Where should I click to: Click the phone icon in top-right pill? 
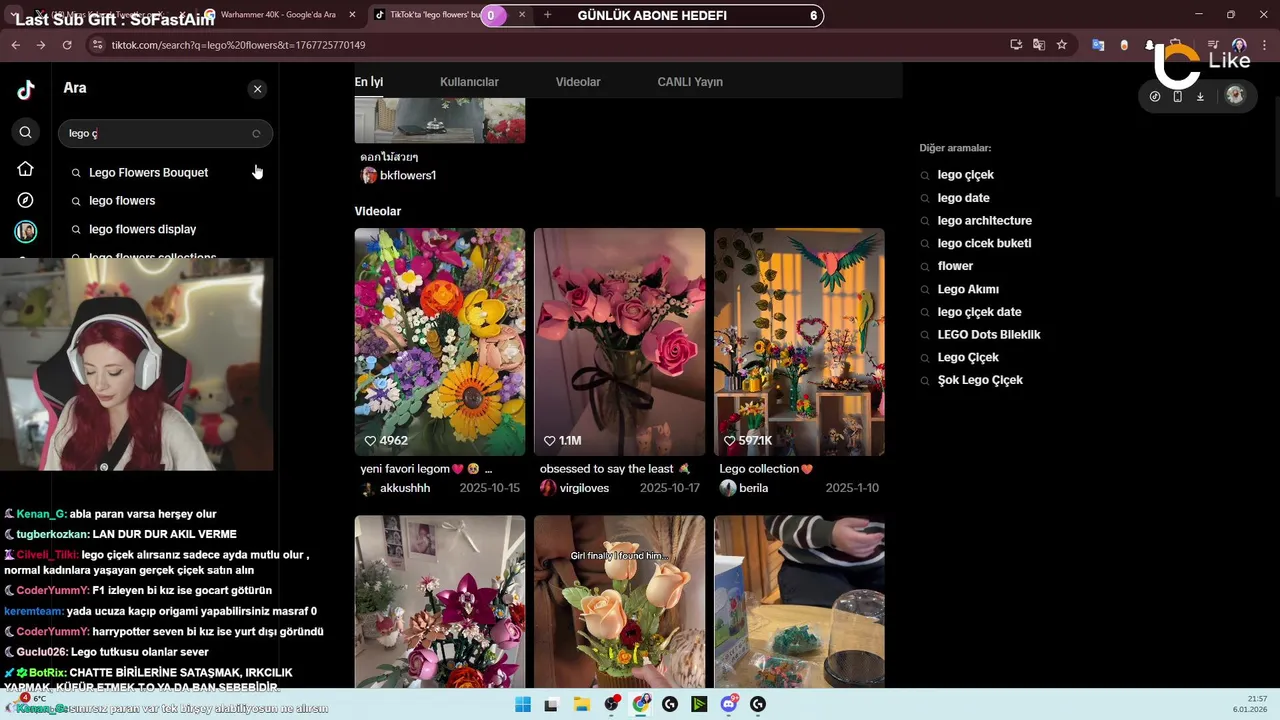click(1177, 96)
